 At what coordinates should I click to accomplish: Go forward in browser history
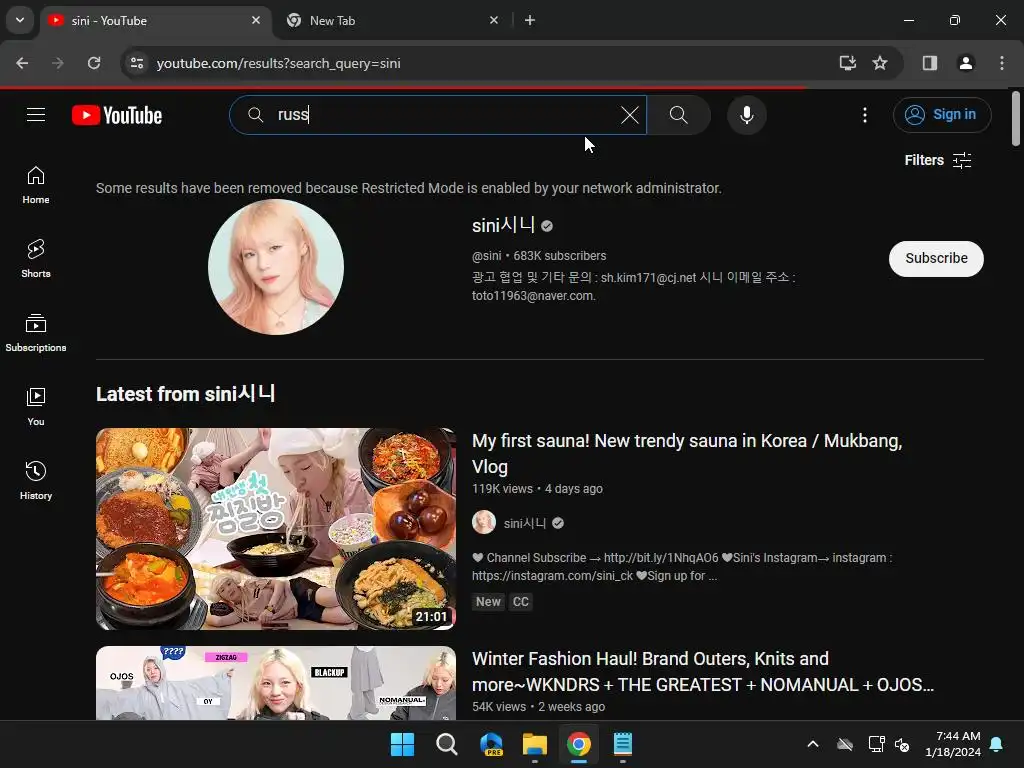[58, 63]
